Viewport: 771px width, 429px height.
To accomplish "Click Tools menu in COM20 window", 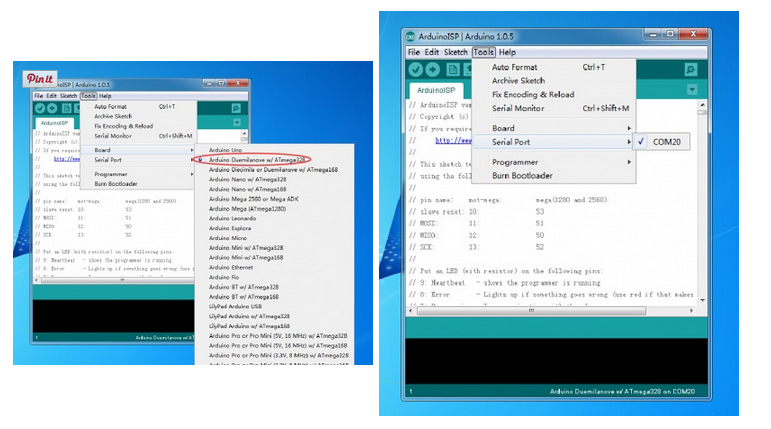I will pos(483,52).
